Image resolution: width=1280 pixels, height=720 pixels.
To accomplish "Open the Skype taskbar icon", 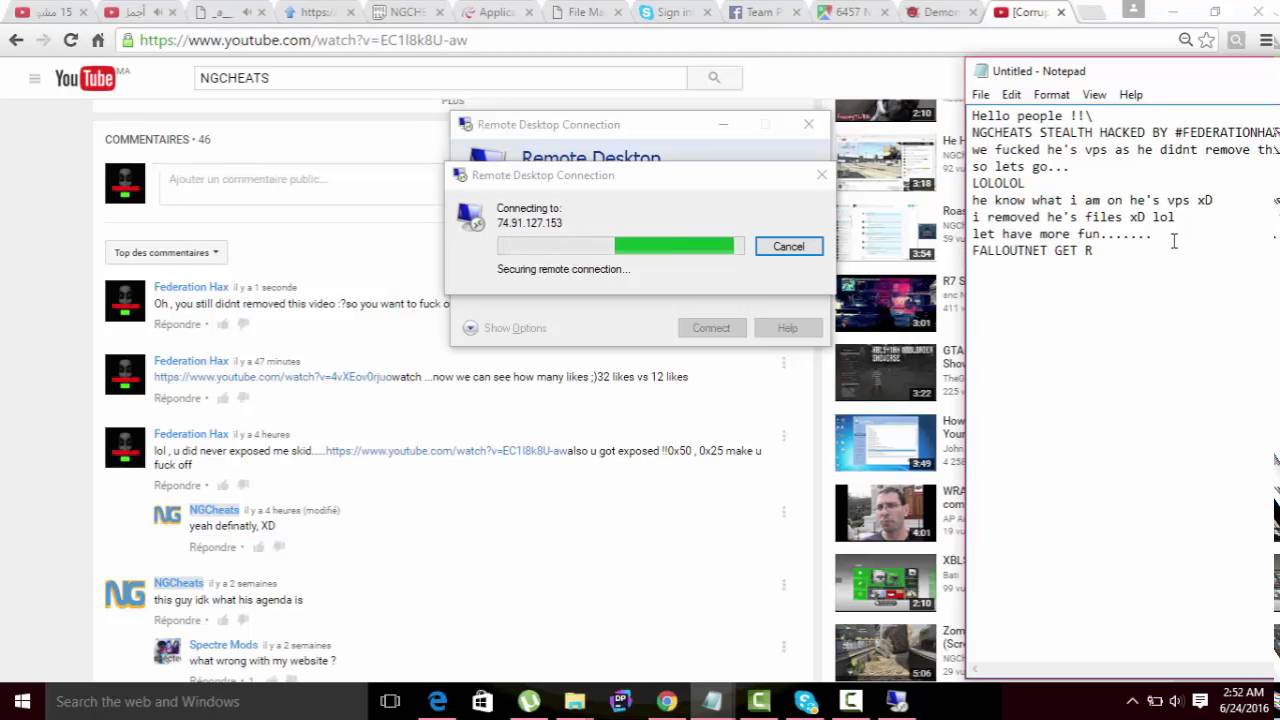I will click(805, 701).
